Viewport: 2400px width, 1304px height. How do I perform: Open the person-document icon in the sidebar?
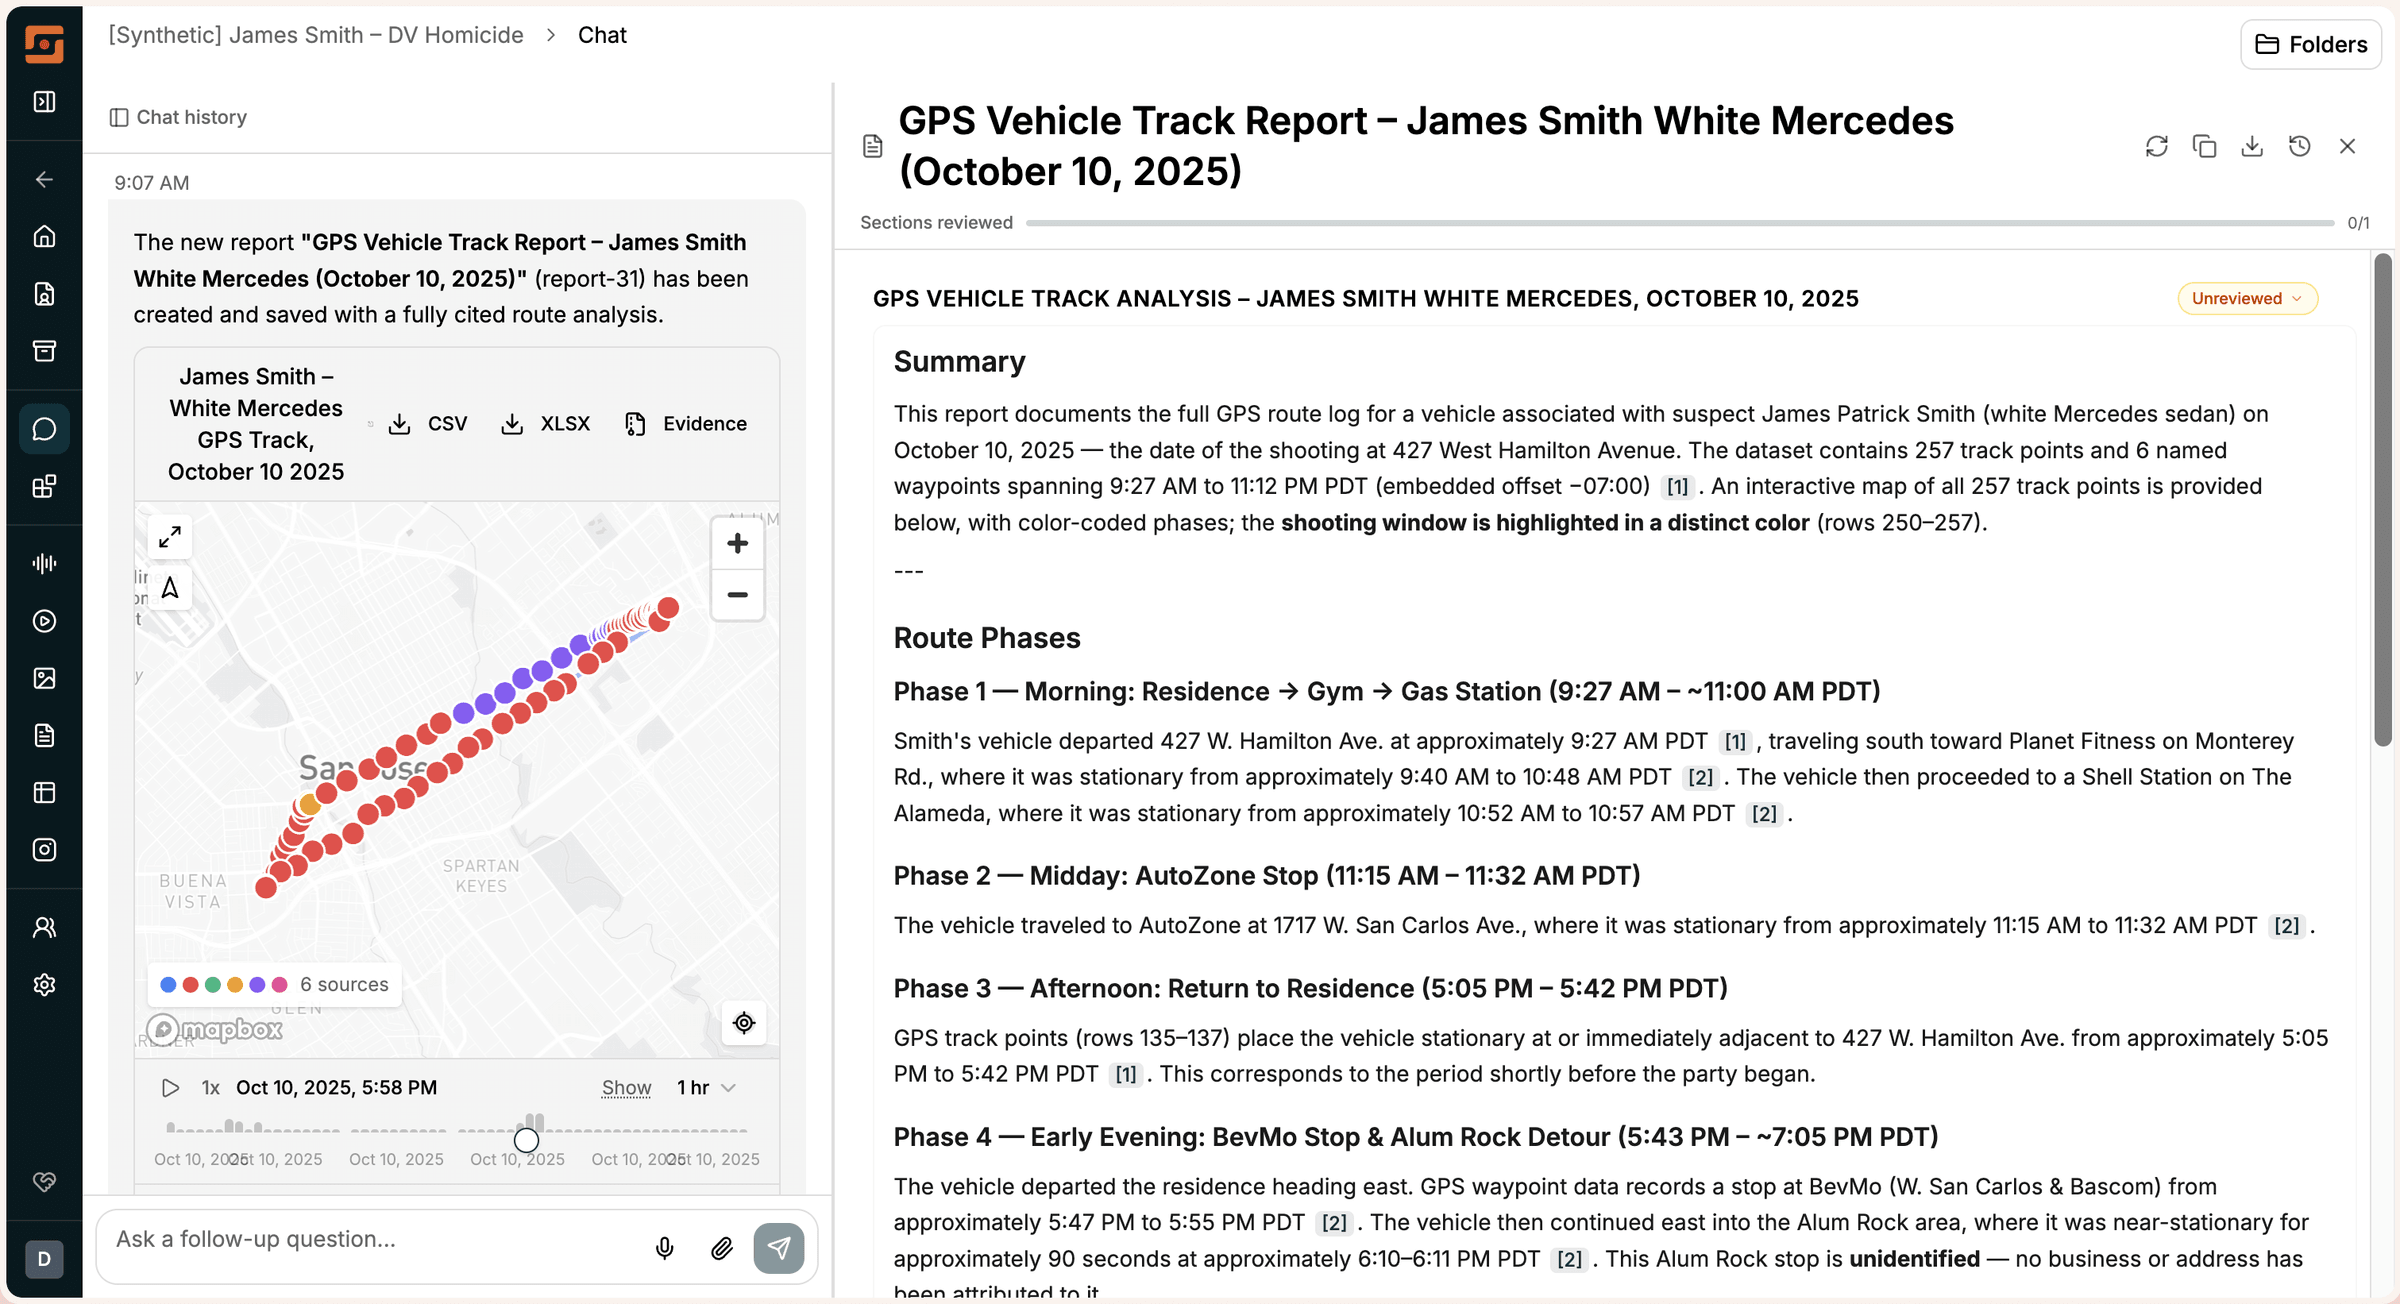pos(44,294)
